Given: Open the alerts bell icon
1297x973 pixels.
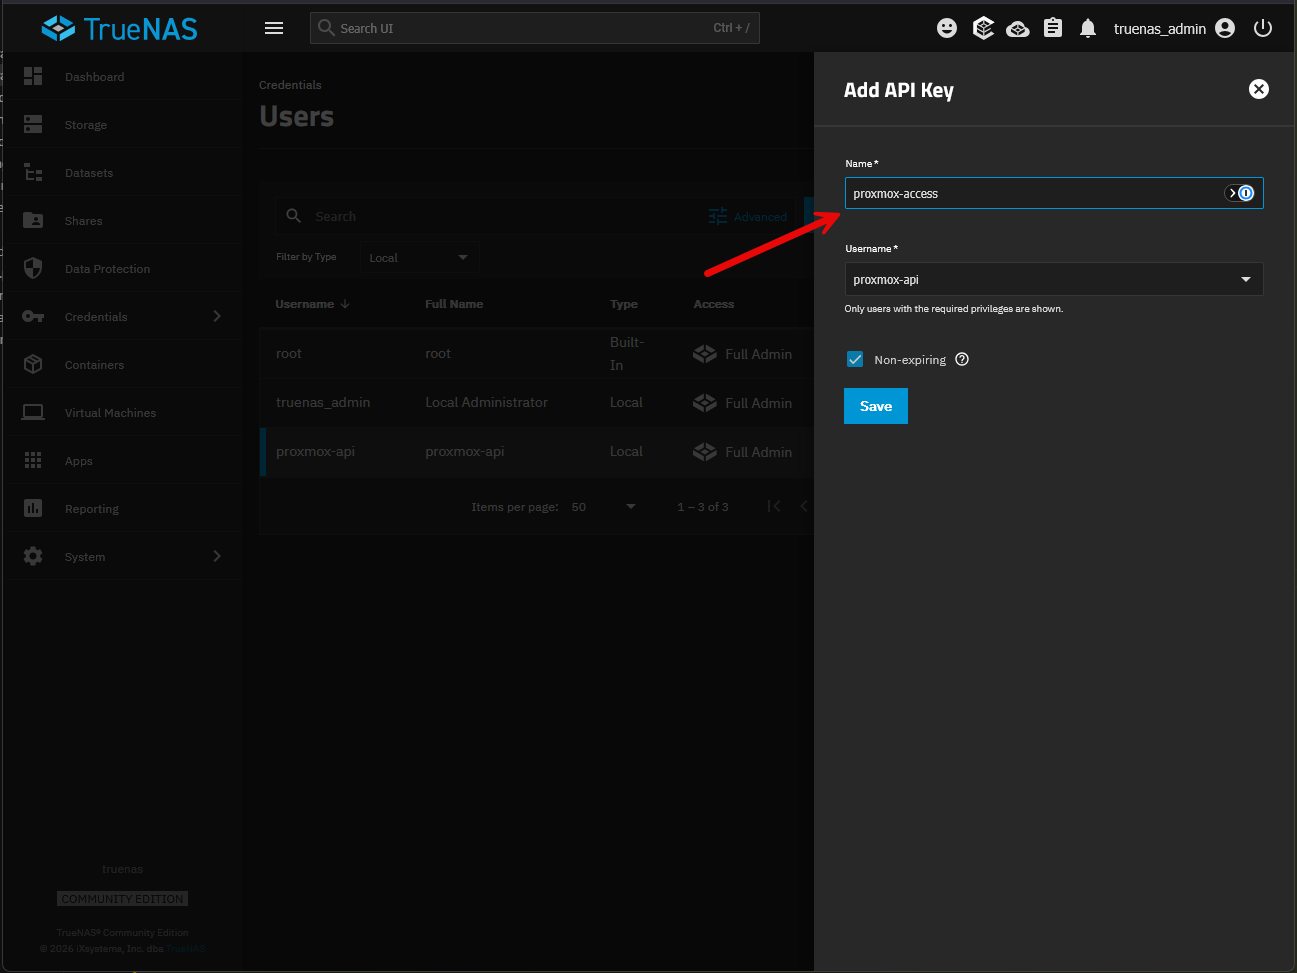Looking at the screenshot, I should coord(1088,28).
